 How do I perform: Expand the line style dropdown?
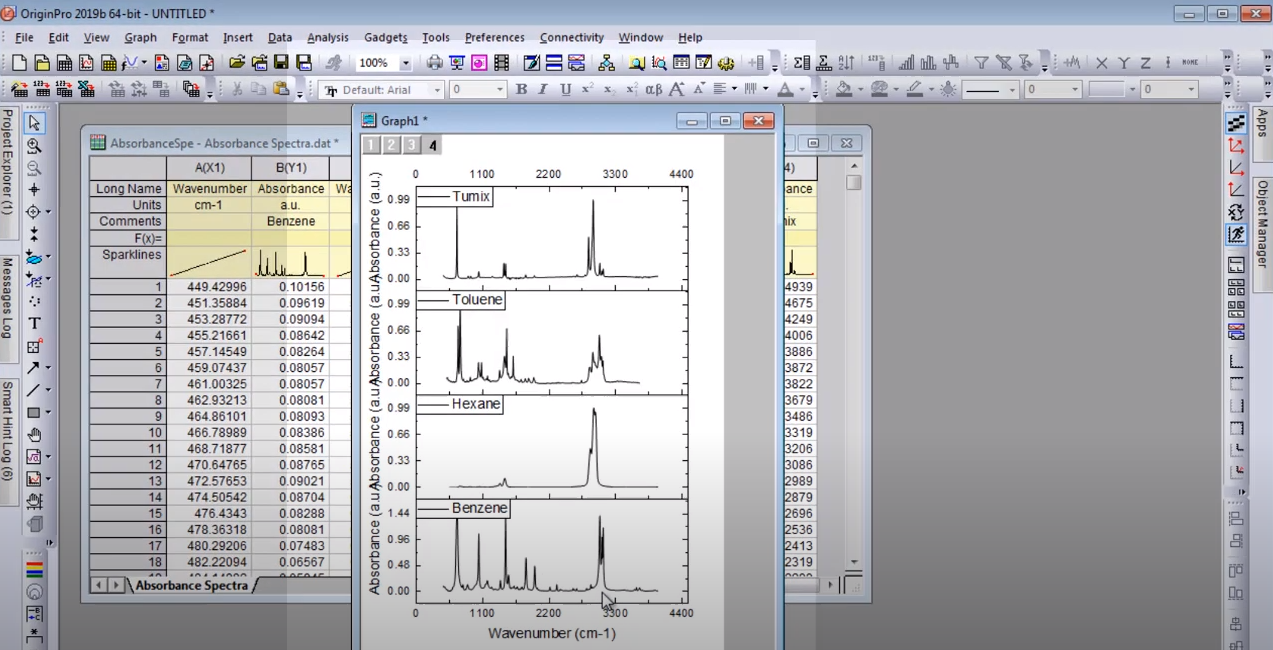[x=1012, y=90]
